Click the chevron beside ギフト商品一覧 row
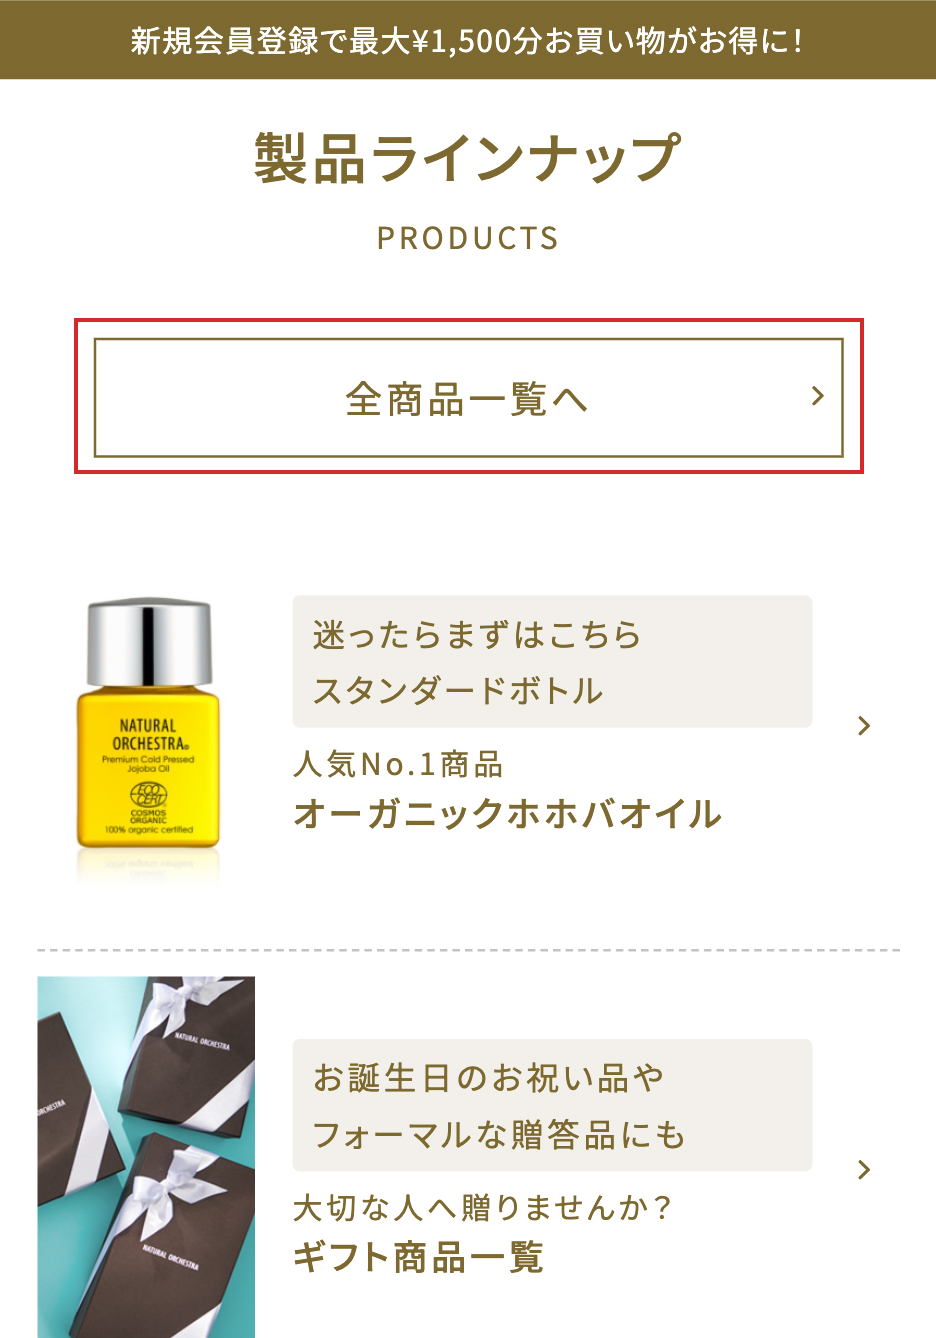 [864, 1170]
